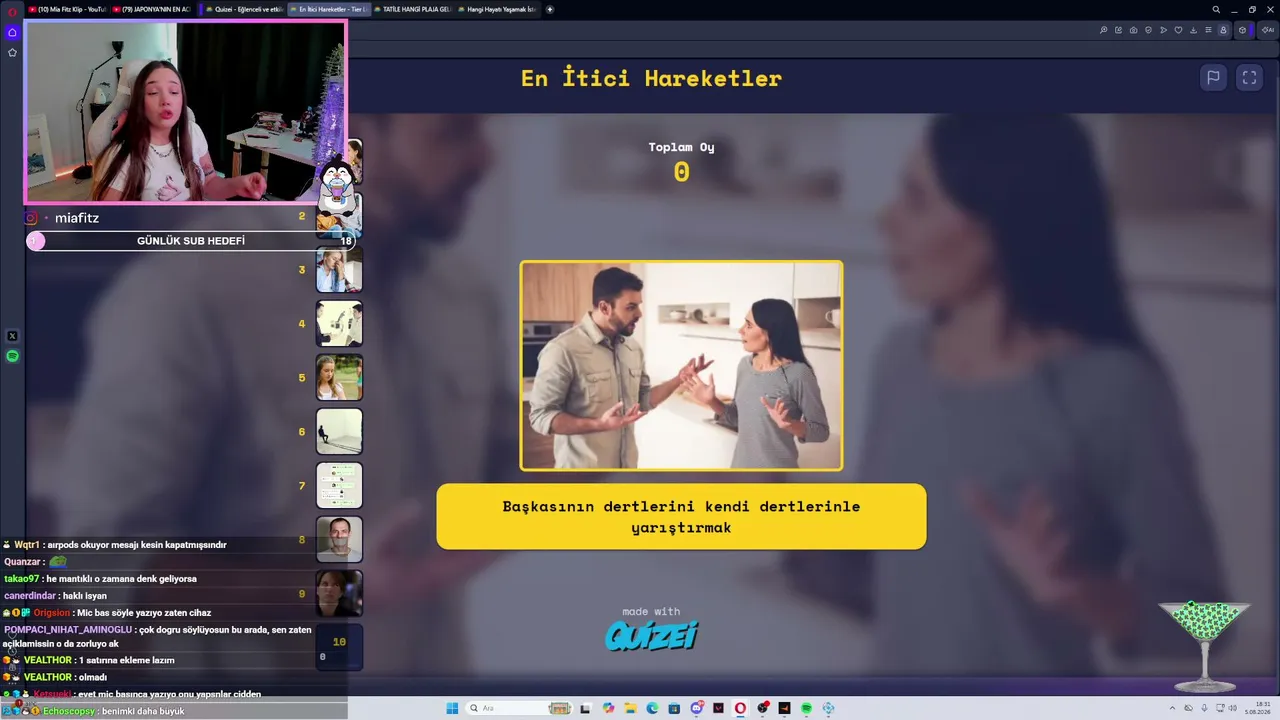Viewport: 1280px width, 720px height.
Task: Select the rank 5 tier thumbnail
Action: click(x=339, y=378)
